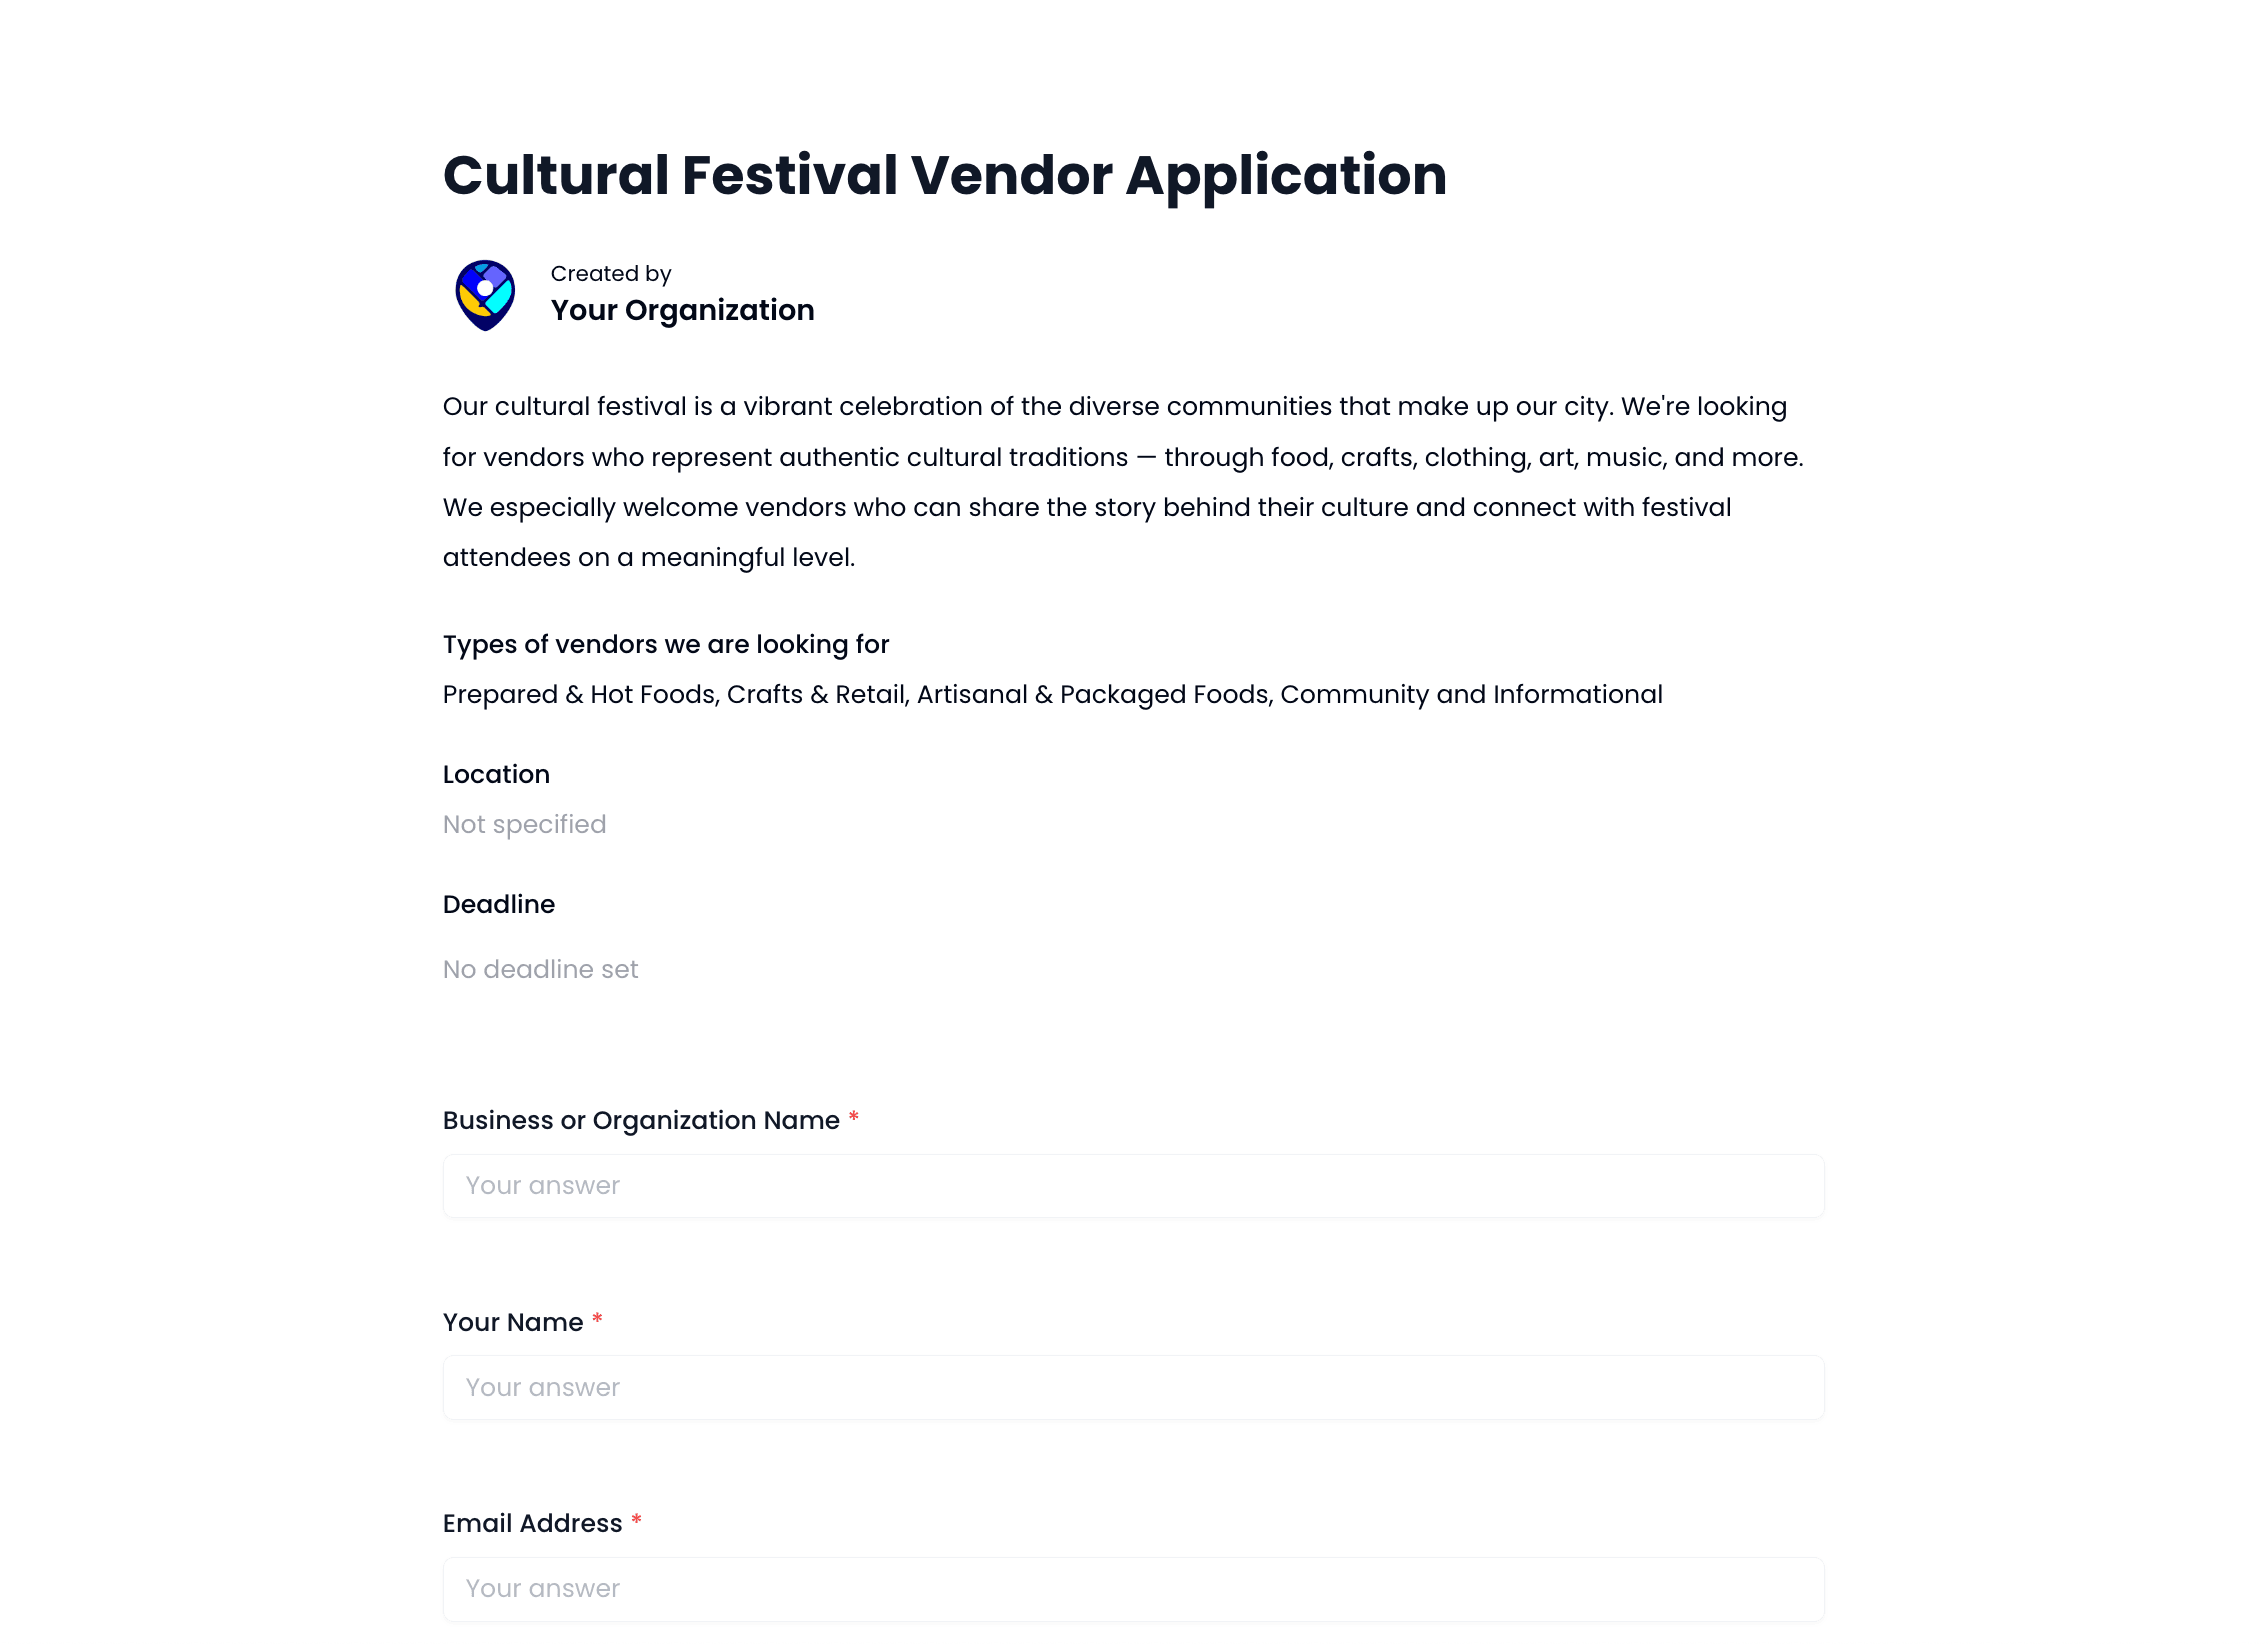Select the colorful pin icon next to Created by
The image size is (2268, 1644).
487,293
